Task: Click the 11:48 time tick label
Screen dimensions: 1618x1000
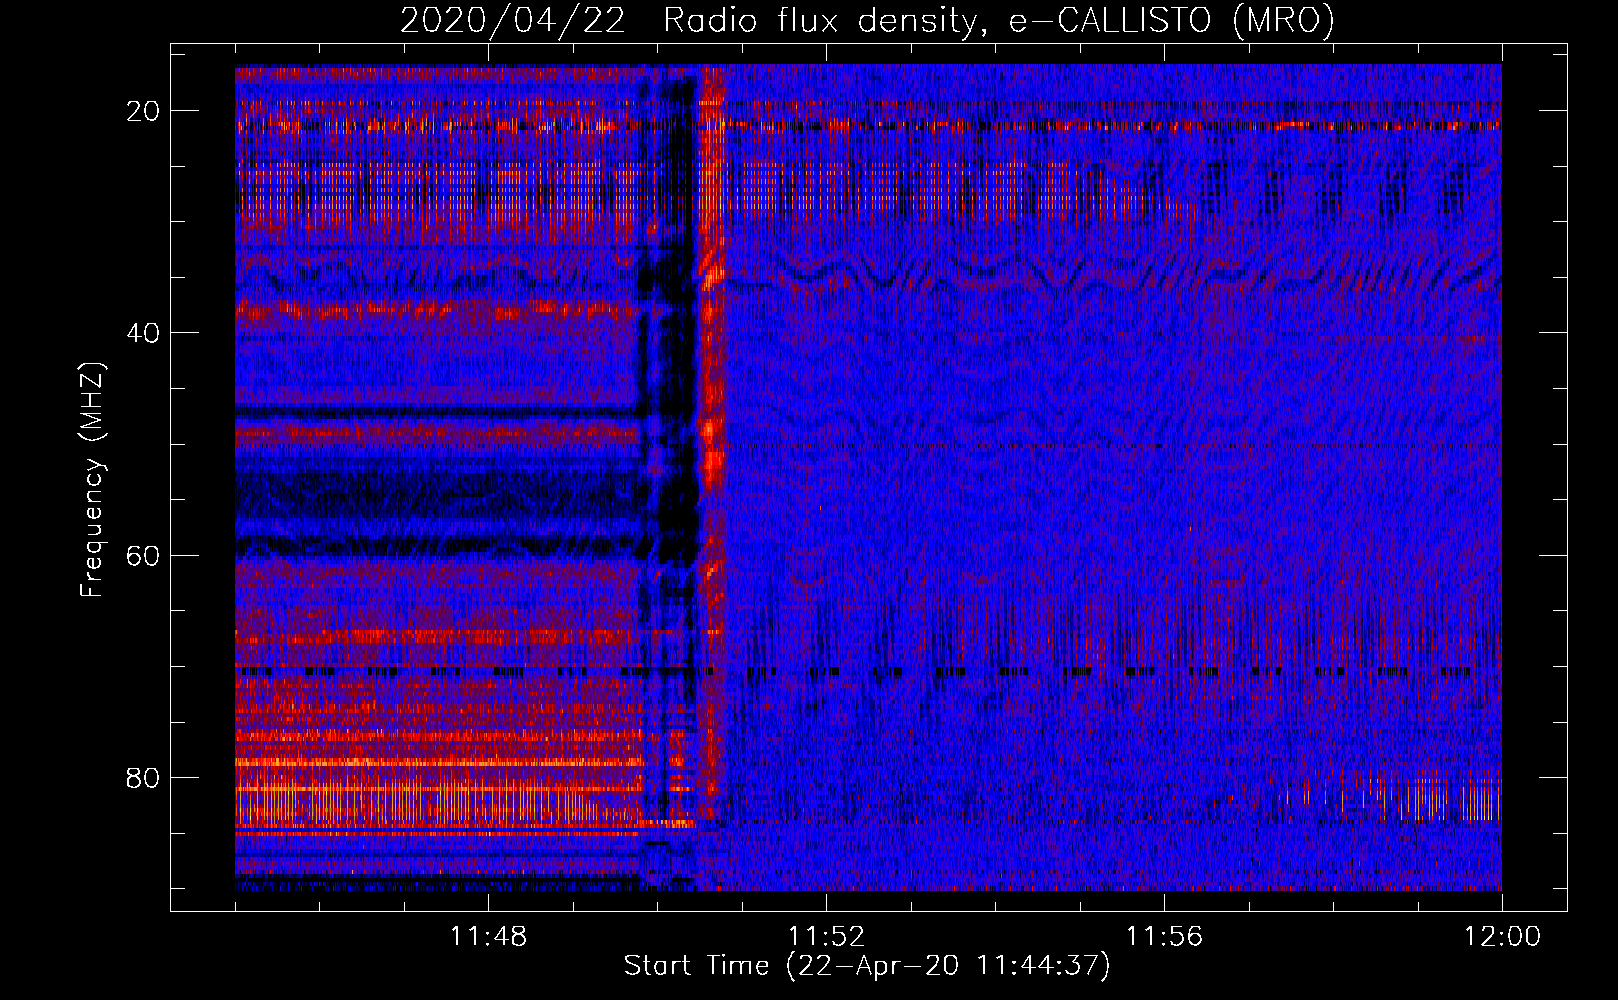Action: [488, 937]
